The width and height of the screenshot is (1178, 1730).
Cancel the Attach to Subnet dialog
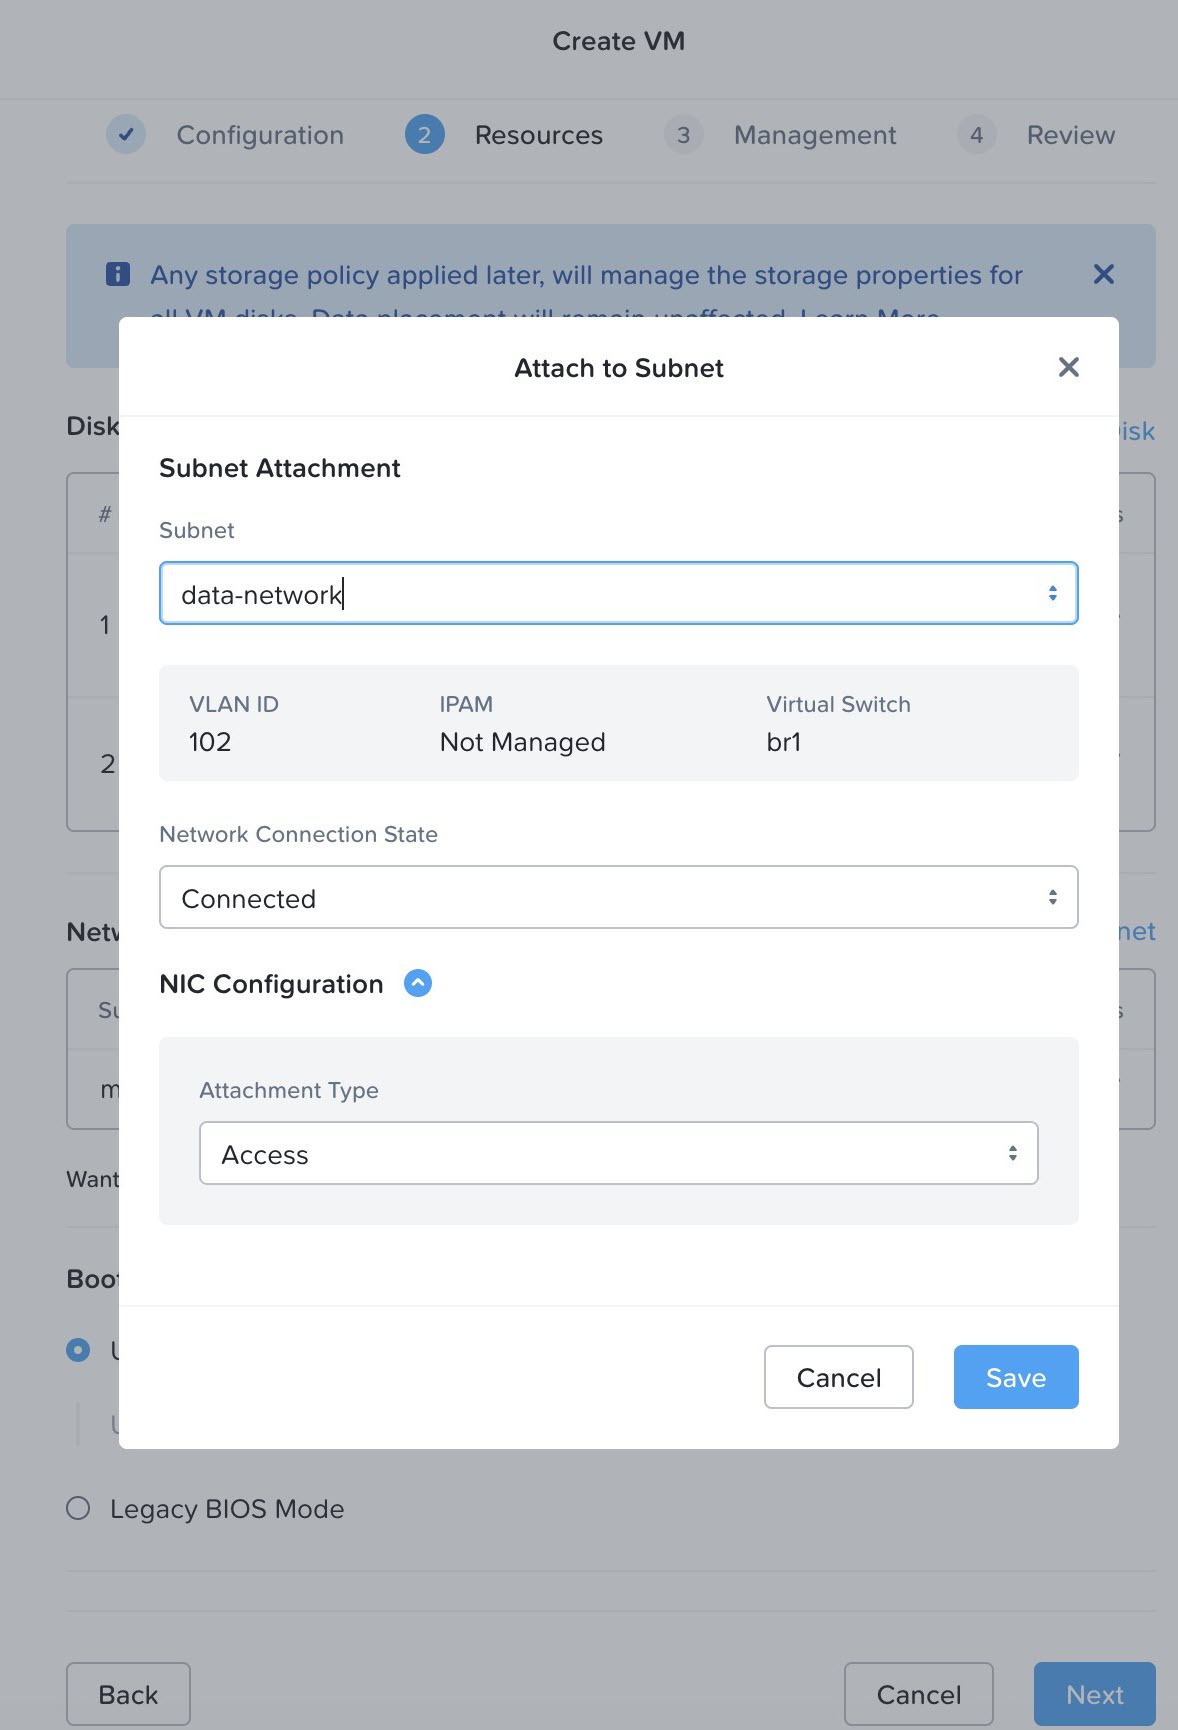pyautogui.click(x=838, y=1377)
